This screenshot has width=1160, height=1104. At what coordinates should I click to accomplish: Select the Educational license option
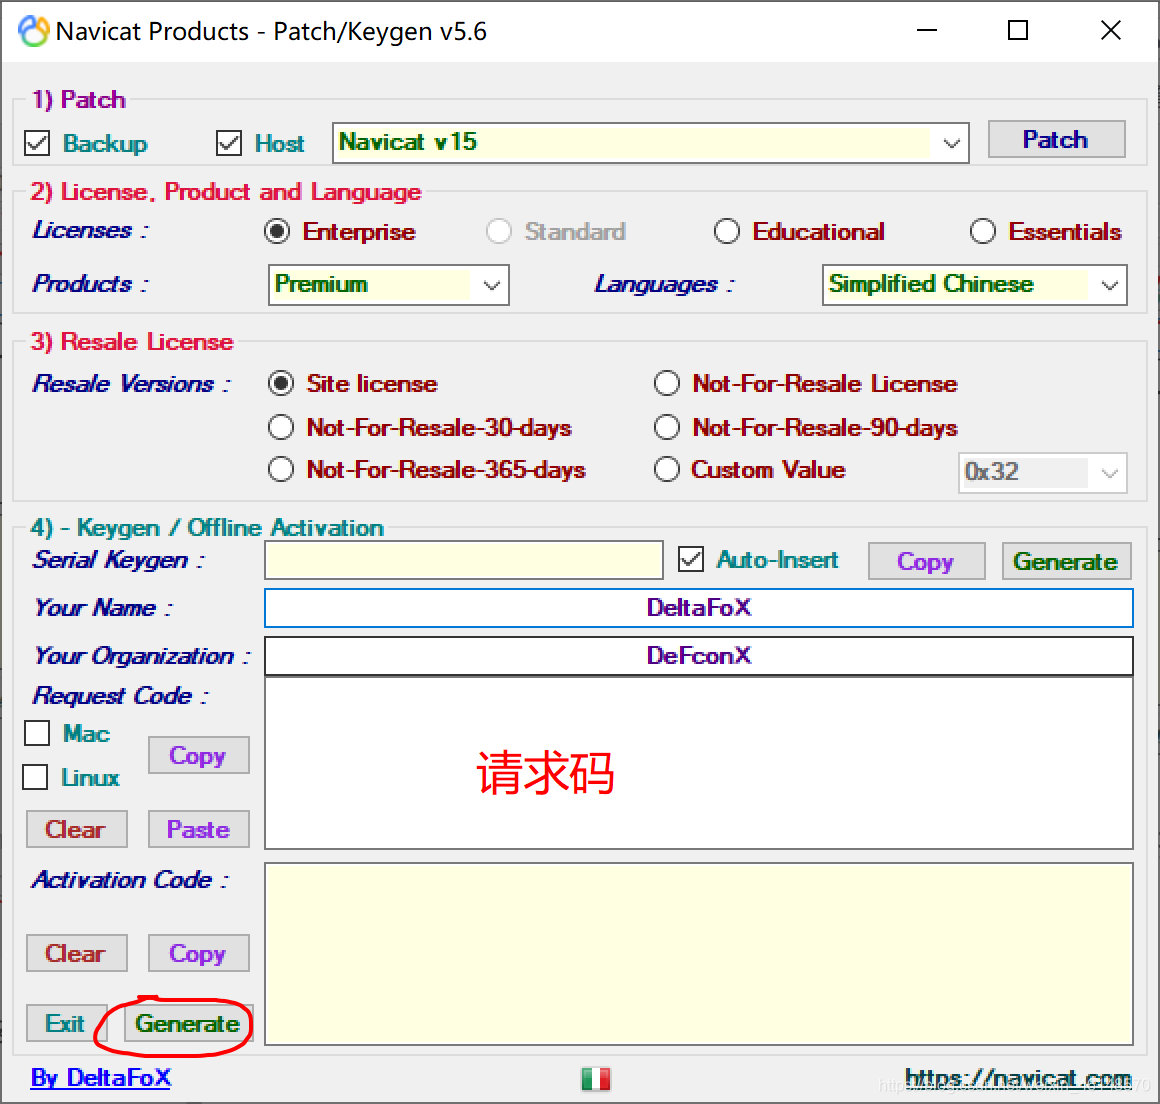(726, 232)
